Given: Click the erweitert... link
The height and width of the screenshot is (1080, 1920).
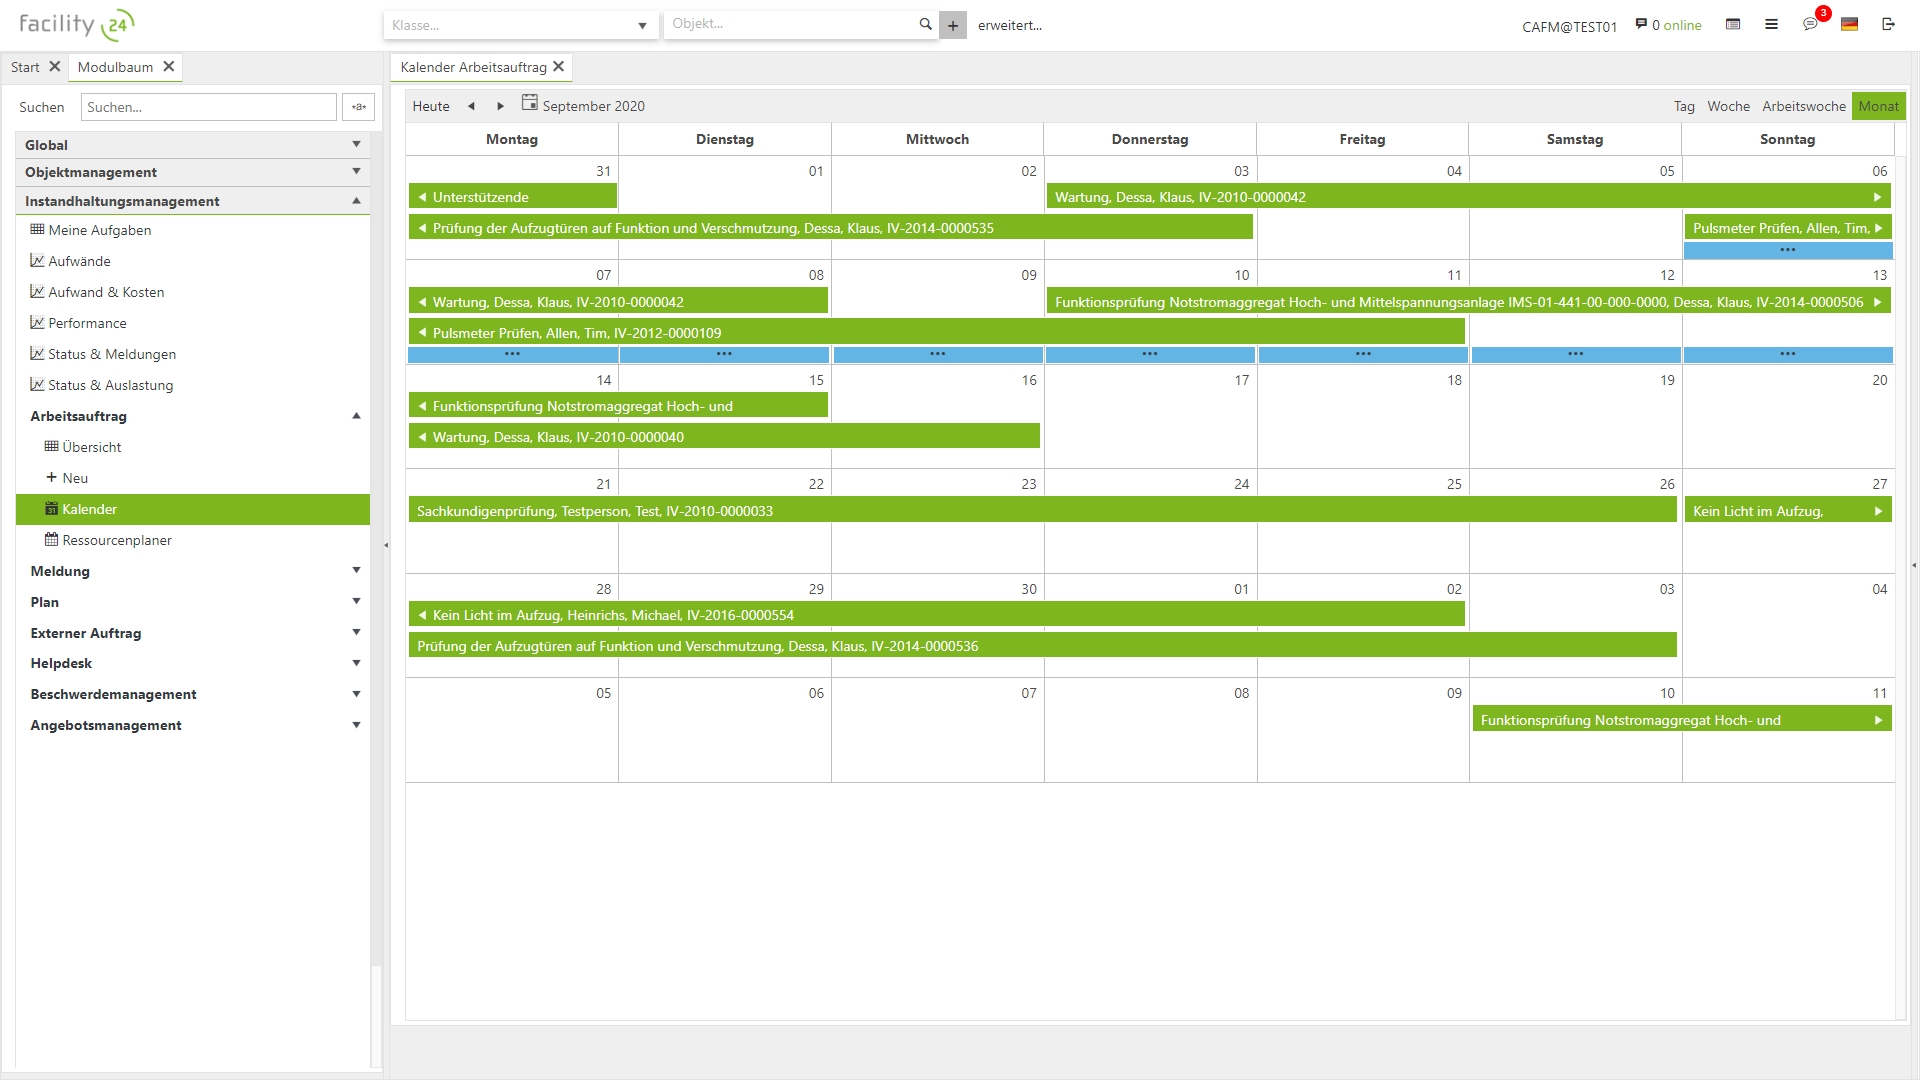Looking at the screenshot, I should click(1009, 25).
